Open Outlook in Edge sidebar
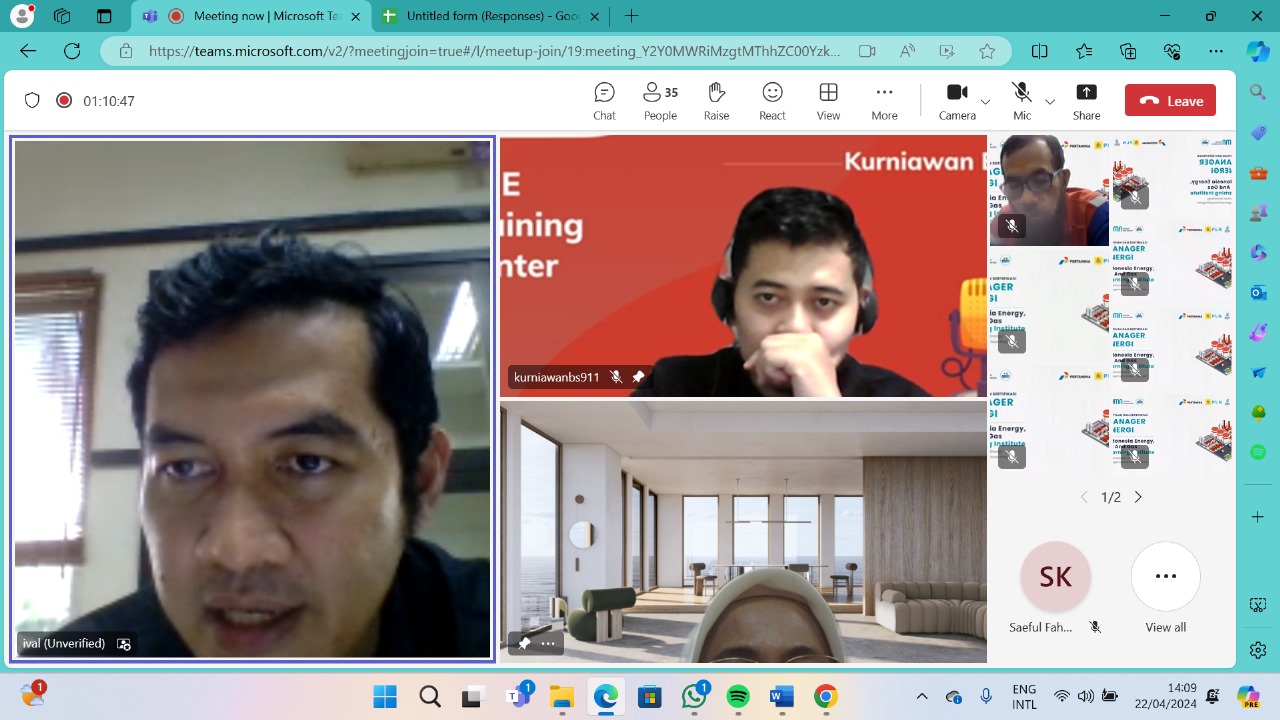Viewport: 1280px width, 720px height. [1258, 292]
